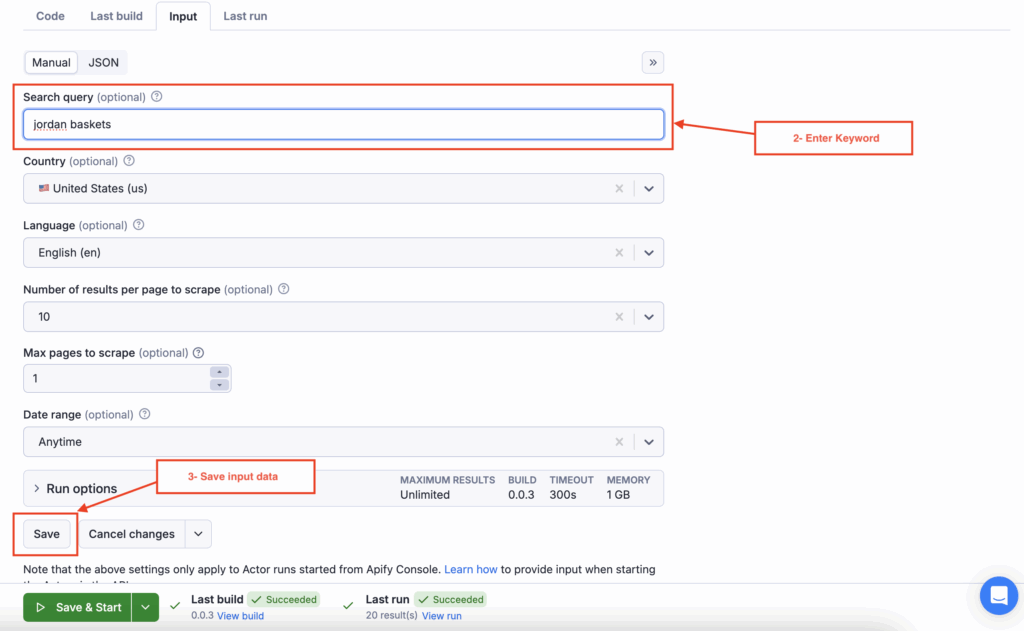Collapse panel with double-chevron icon

click(652, 63)
